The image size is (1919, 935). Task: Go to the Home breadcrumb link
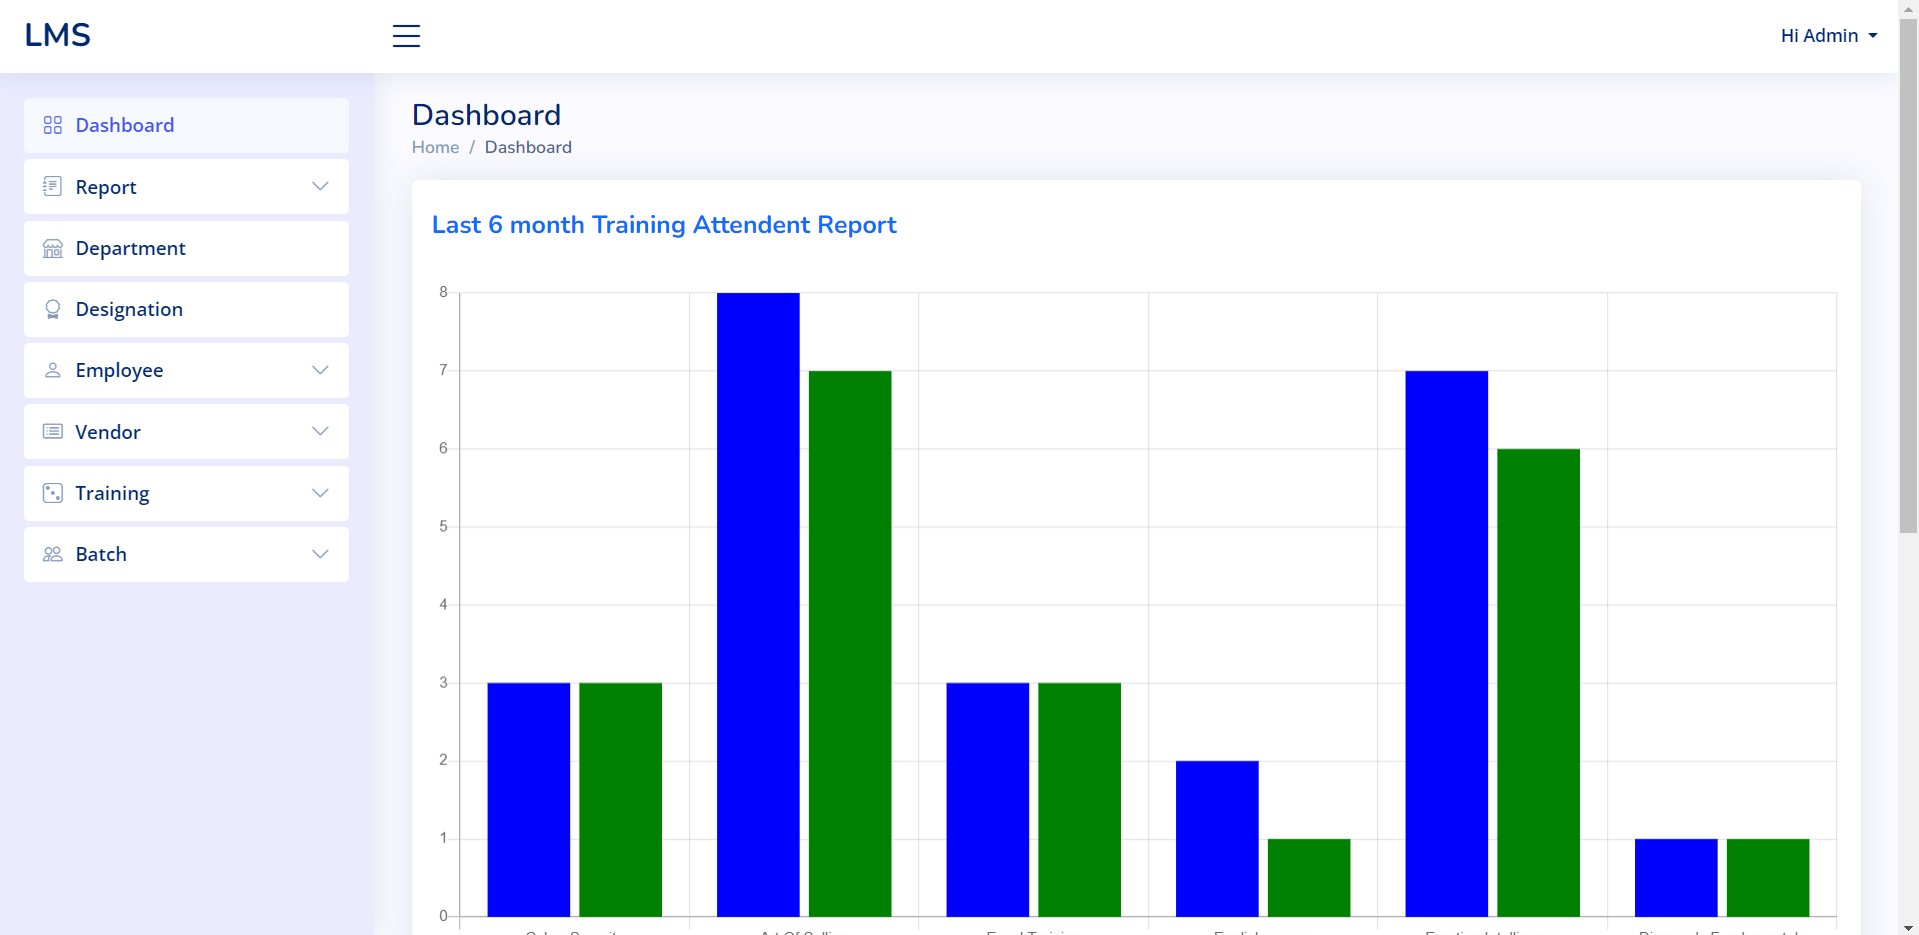point(435,147)
